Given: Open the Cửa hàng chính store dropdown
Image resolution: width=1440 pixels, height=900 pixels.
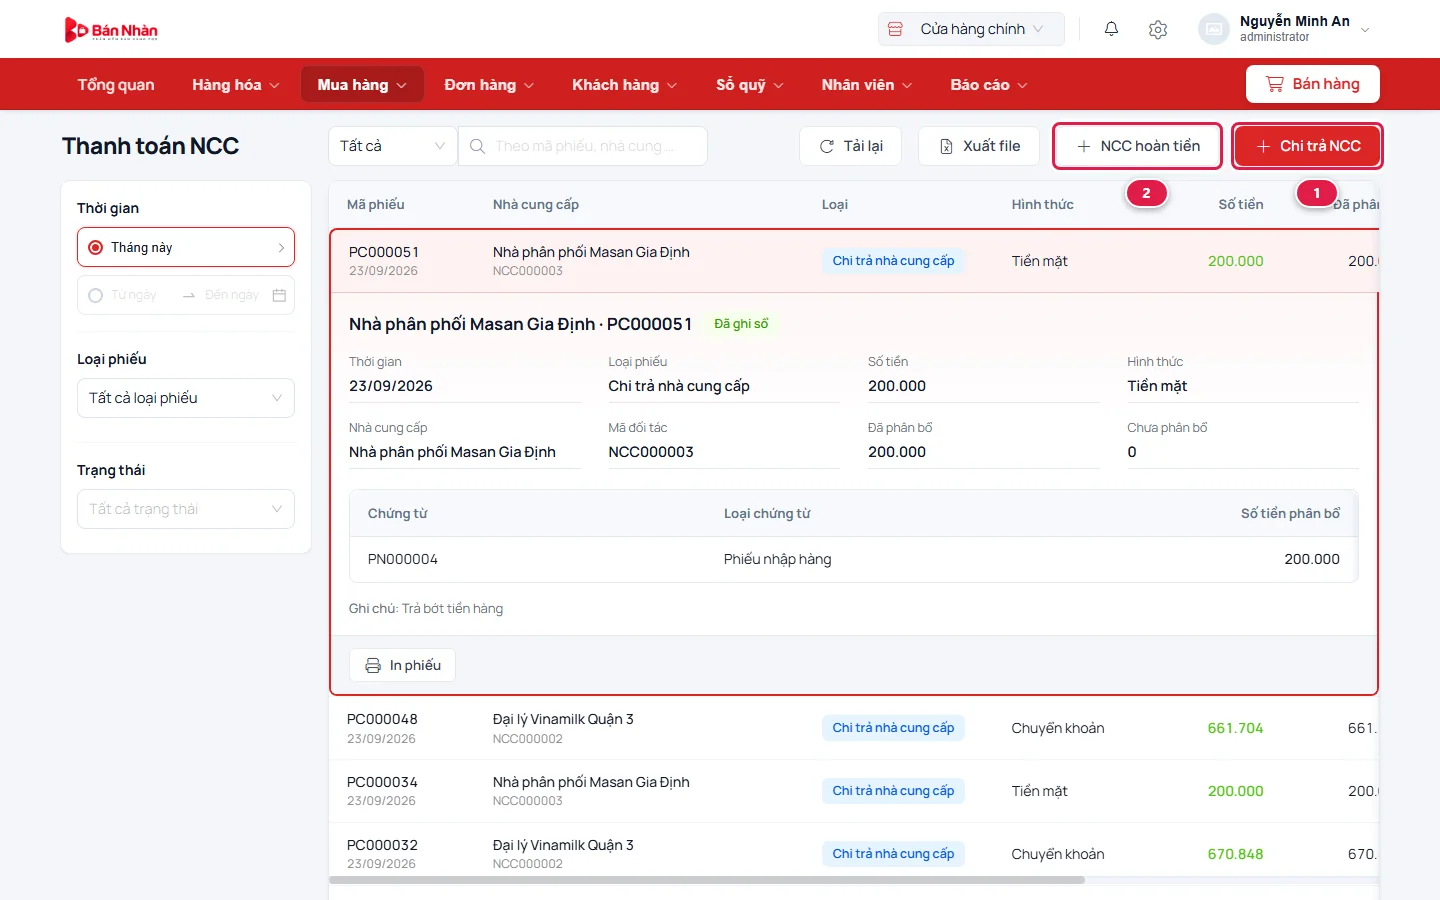Looking at the screenshot, I should 971,29.
